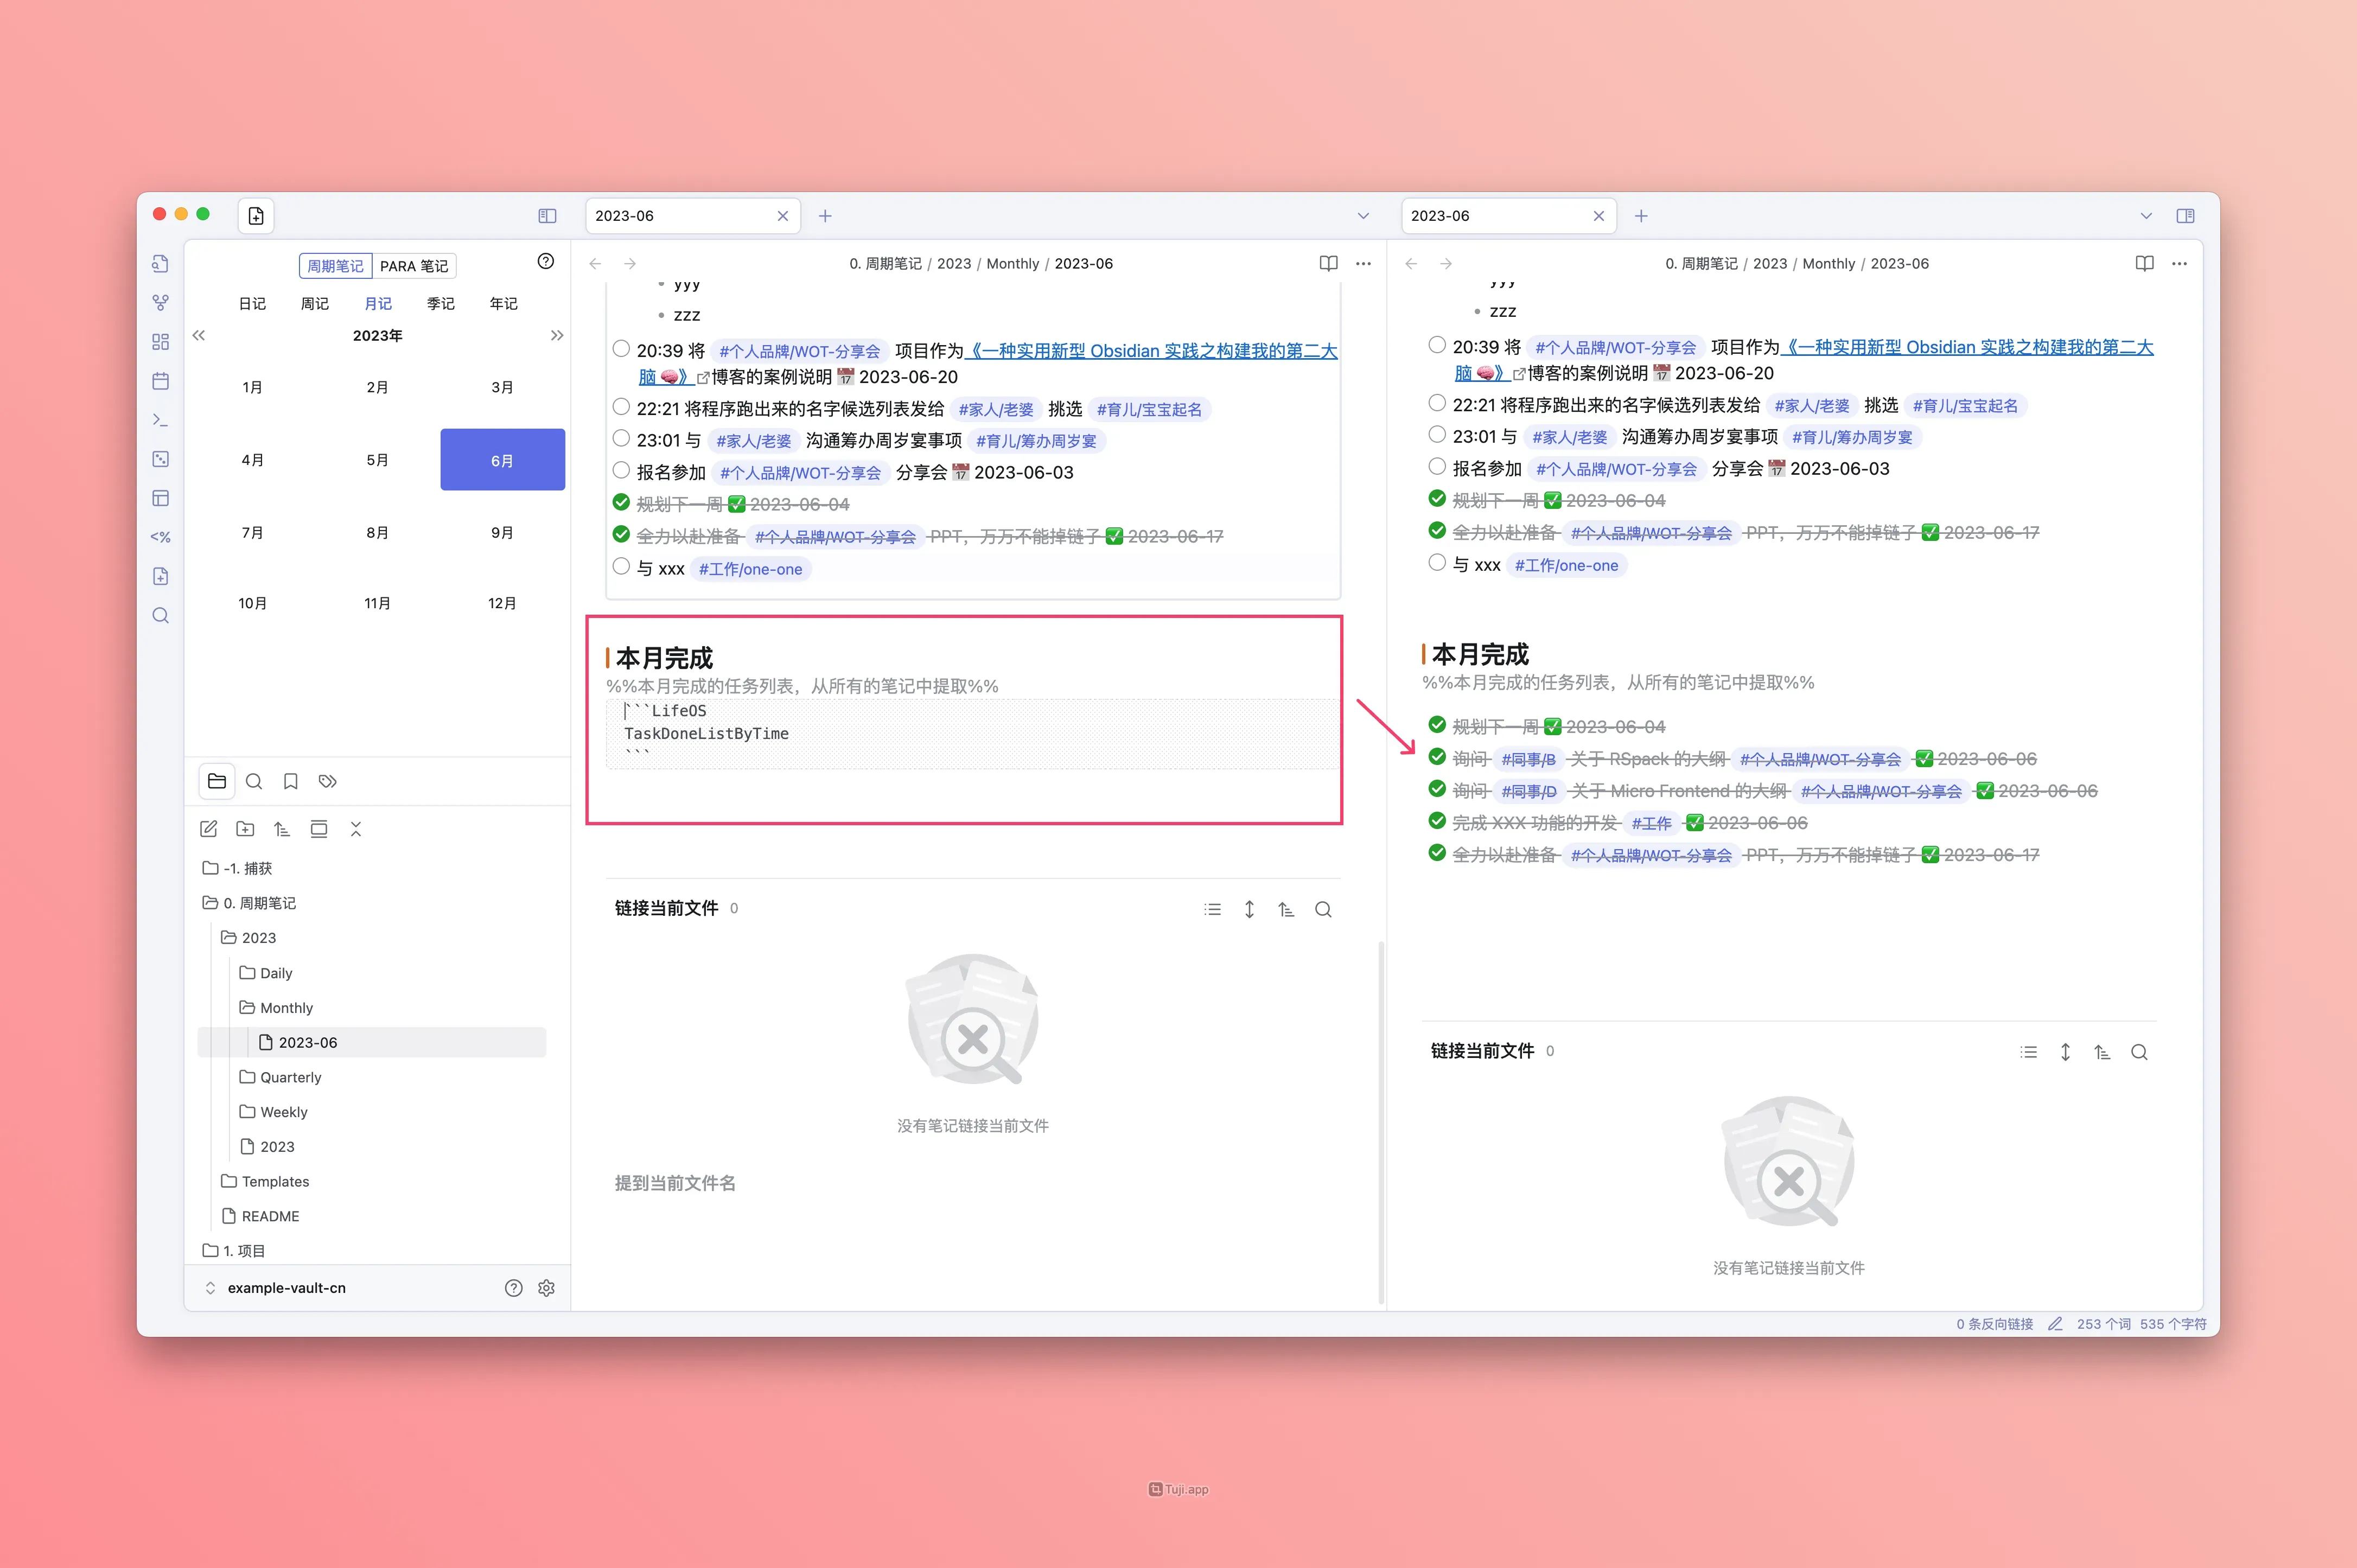Select the 周记 view tab
Image resolution: width=2357 pixels, height=1568 pixels.
pyautogui.click(x=314, y=303)
